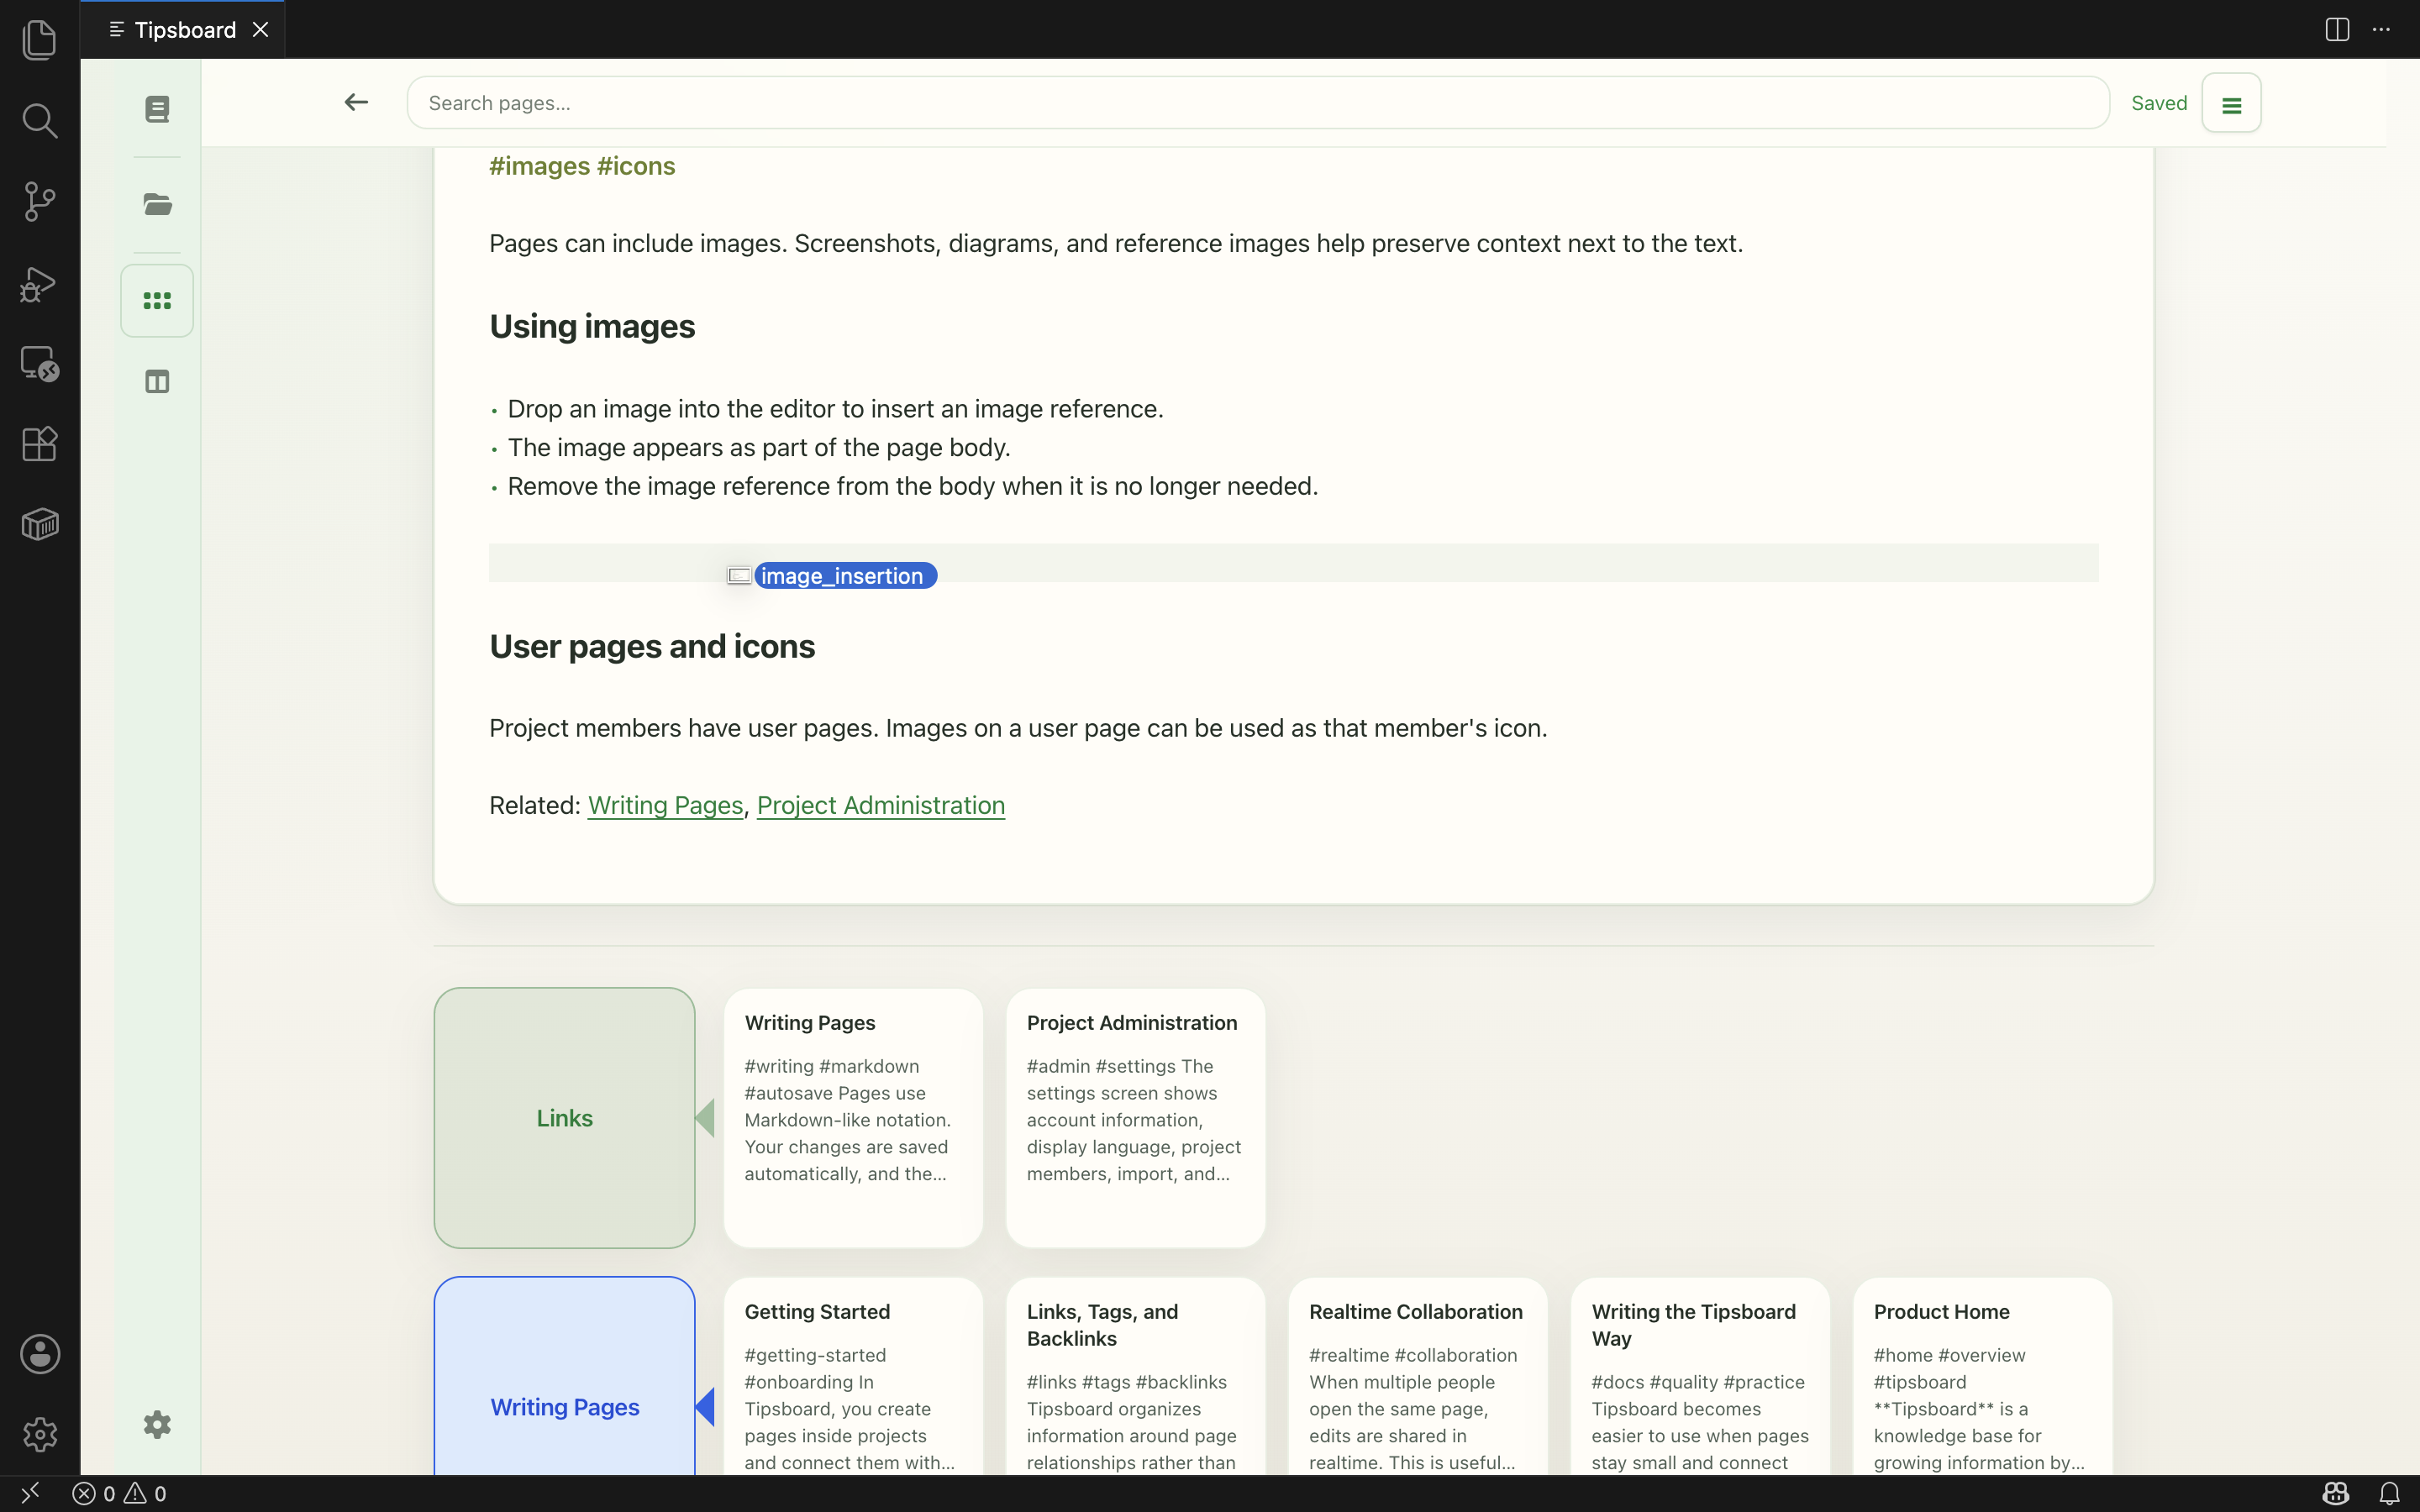
Task: Click the bullet 'The image appears as part'
Action: tap(759, 447)
